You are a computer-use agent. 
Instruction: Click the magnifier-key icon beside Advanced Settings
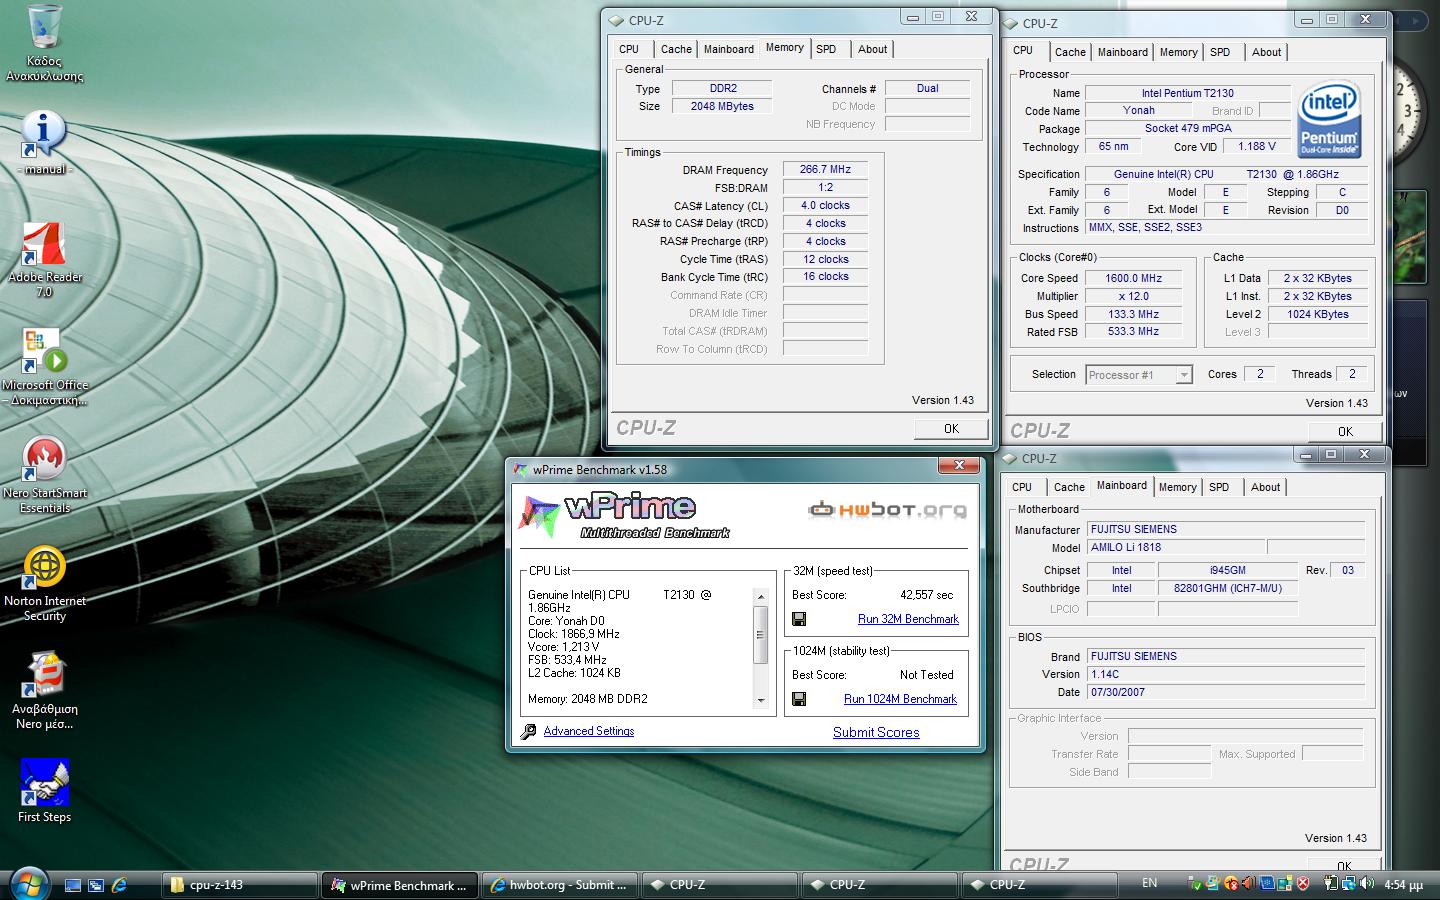tap(528, 732)
